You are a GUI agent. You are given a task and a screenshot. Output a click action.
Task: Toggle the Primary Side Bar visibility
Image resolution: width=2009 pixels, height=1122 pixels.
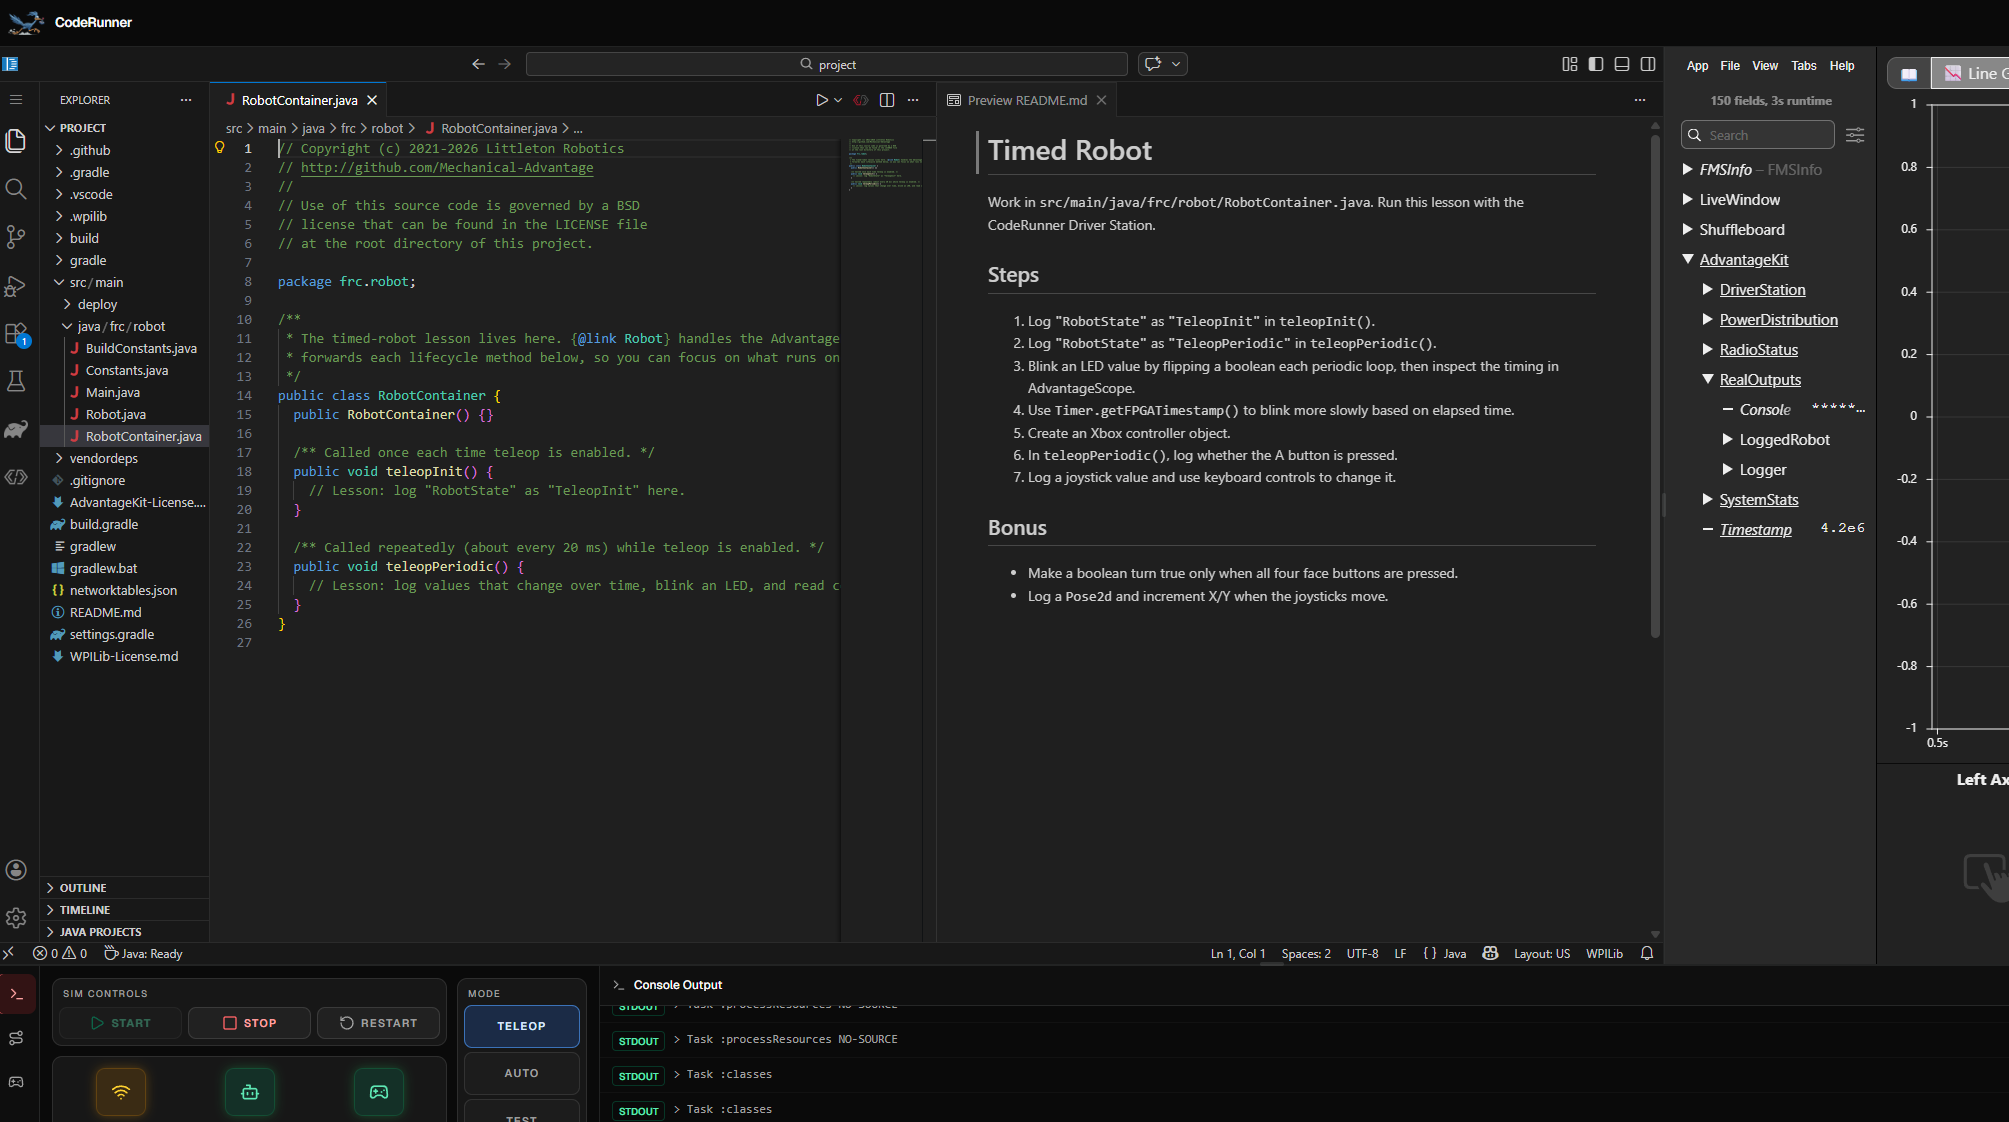[1596, 64]
